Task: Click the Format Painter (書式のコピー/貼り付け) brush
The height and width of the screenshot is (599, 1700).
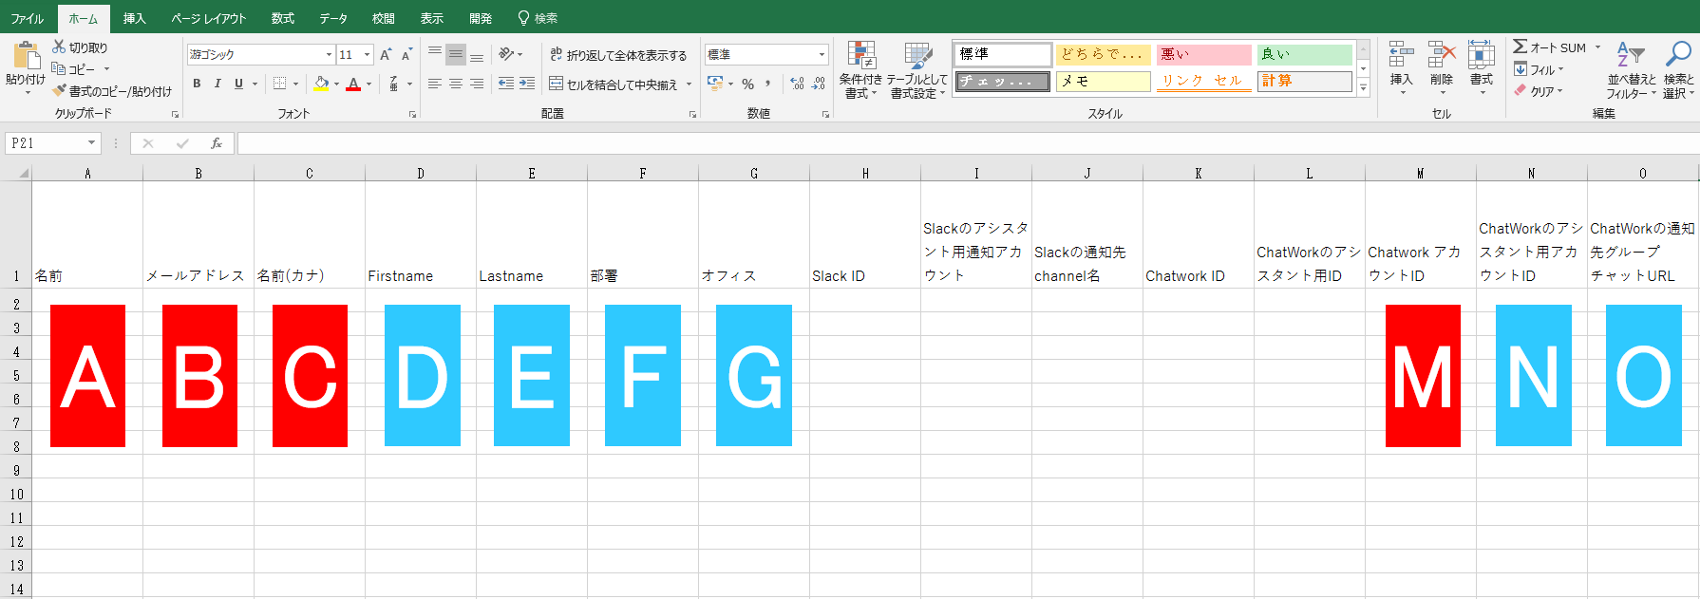Action: click(59, 91)
